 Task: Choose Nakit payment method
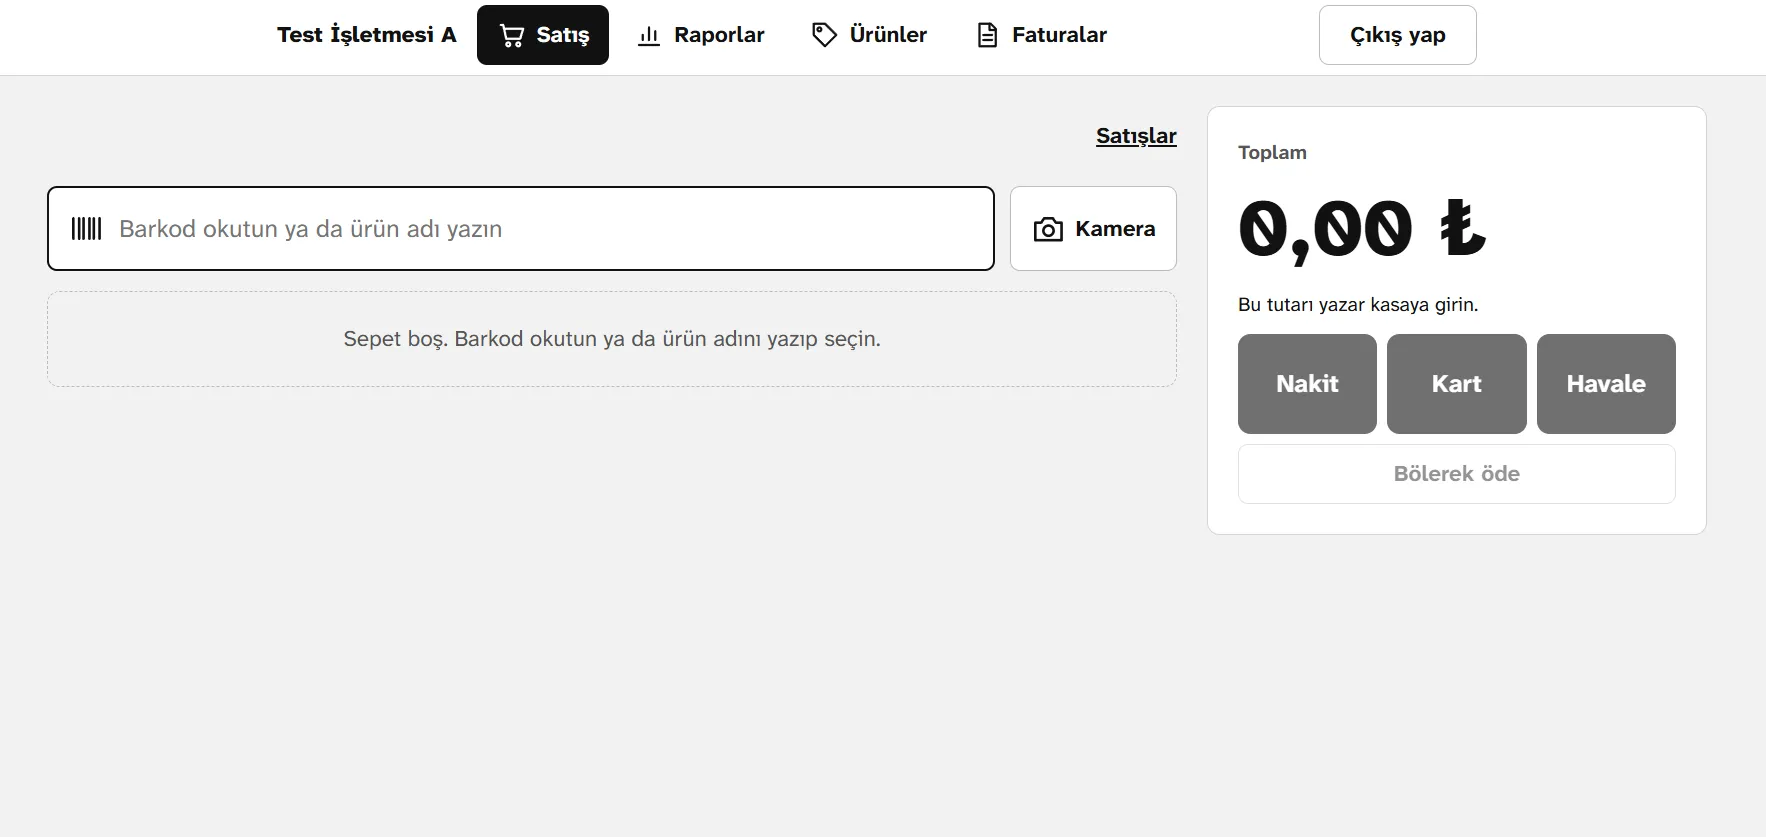pos(1307,384)
